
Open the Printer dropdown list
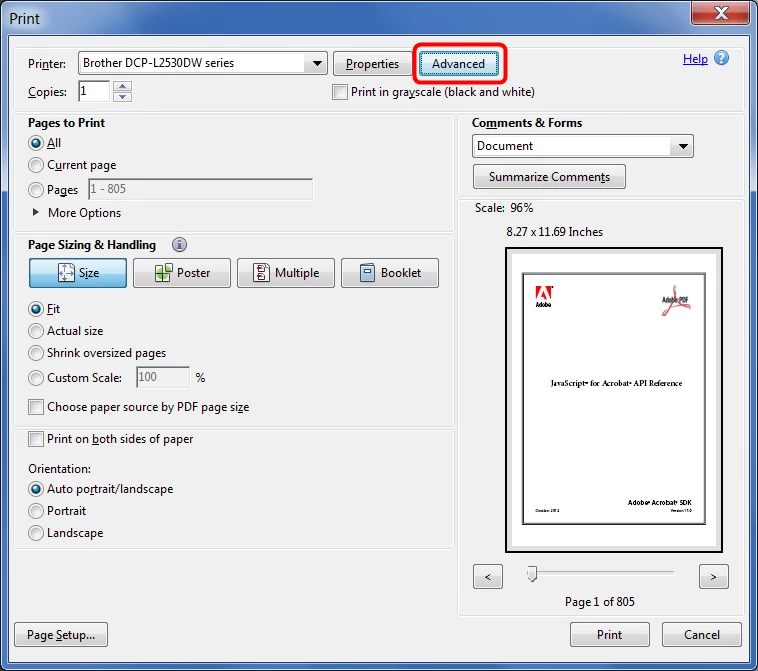point(317,63)
